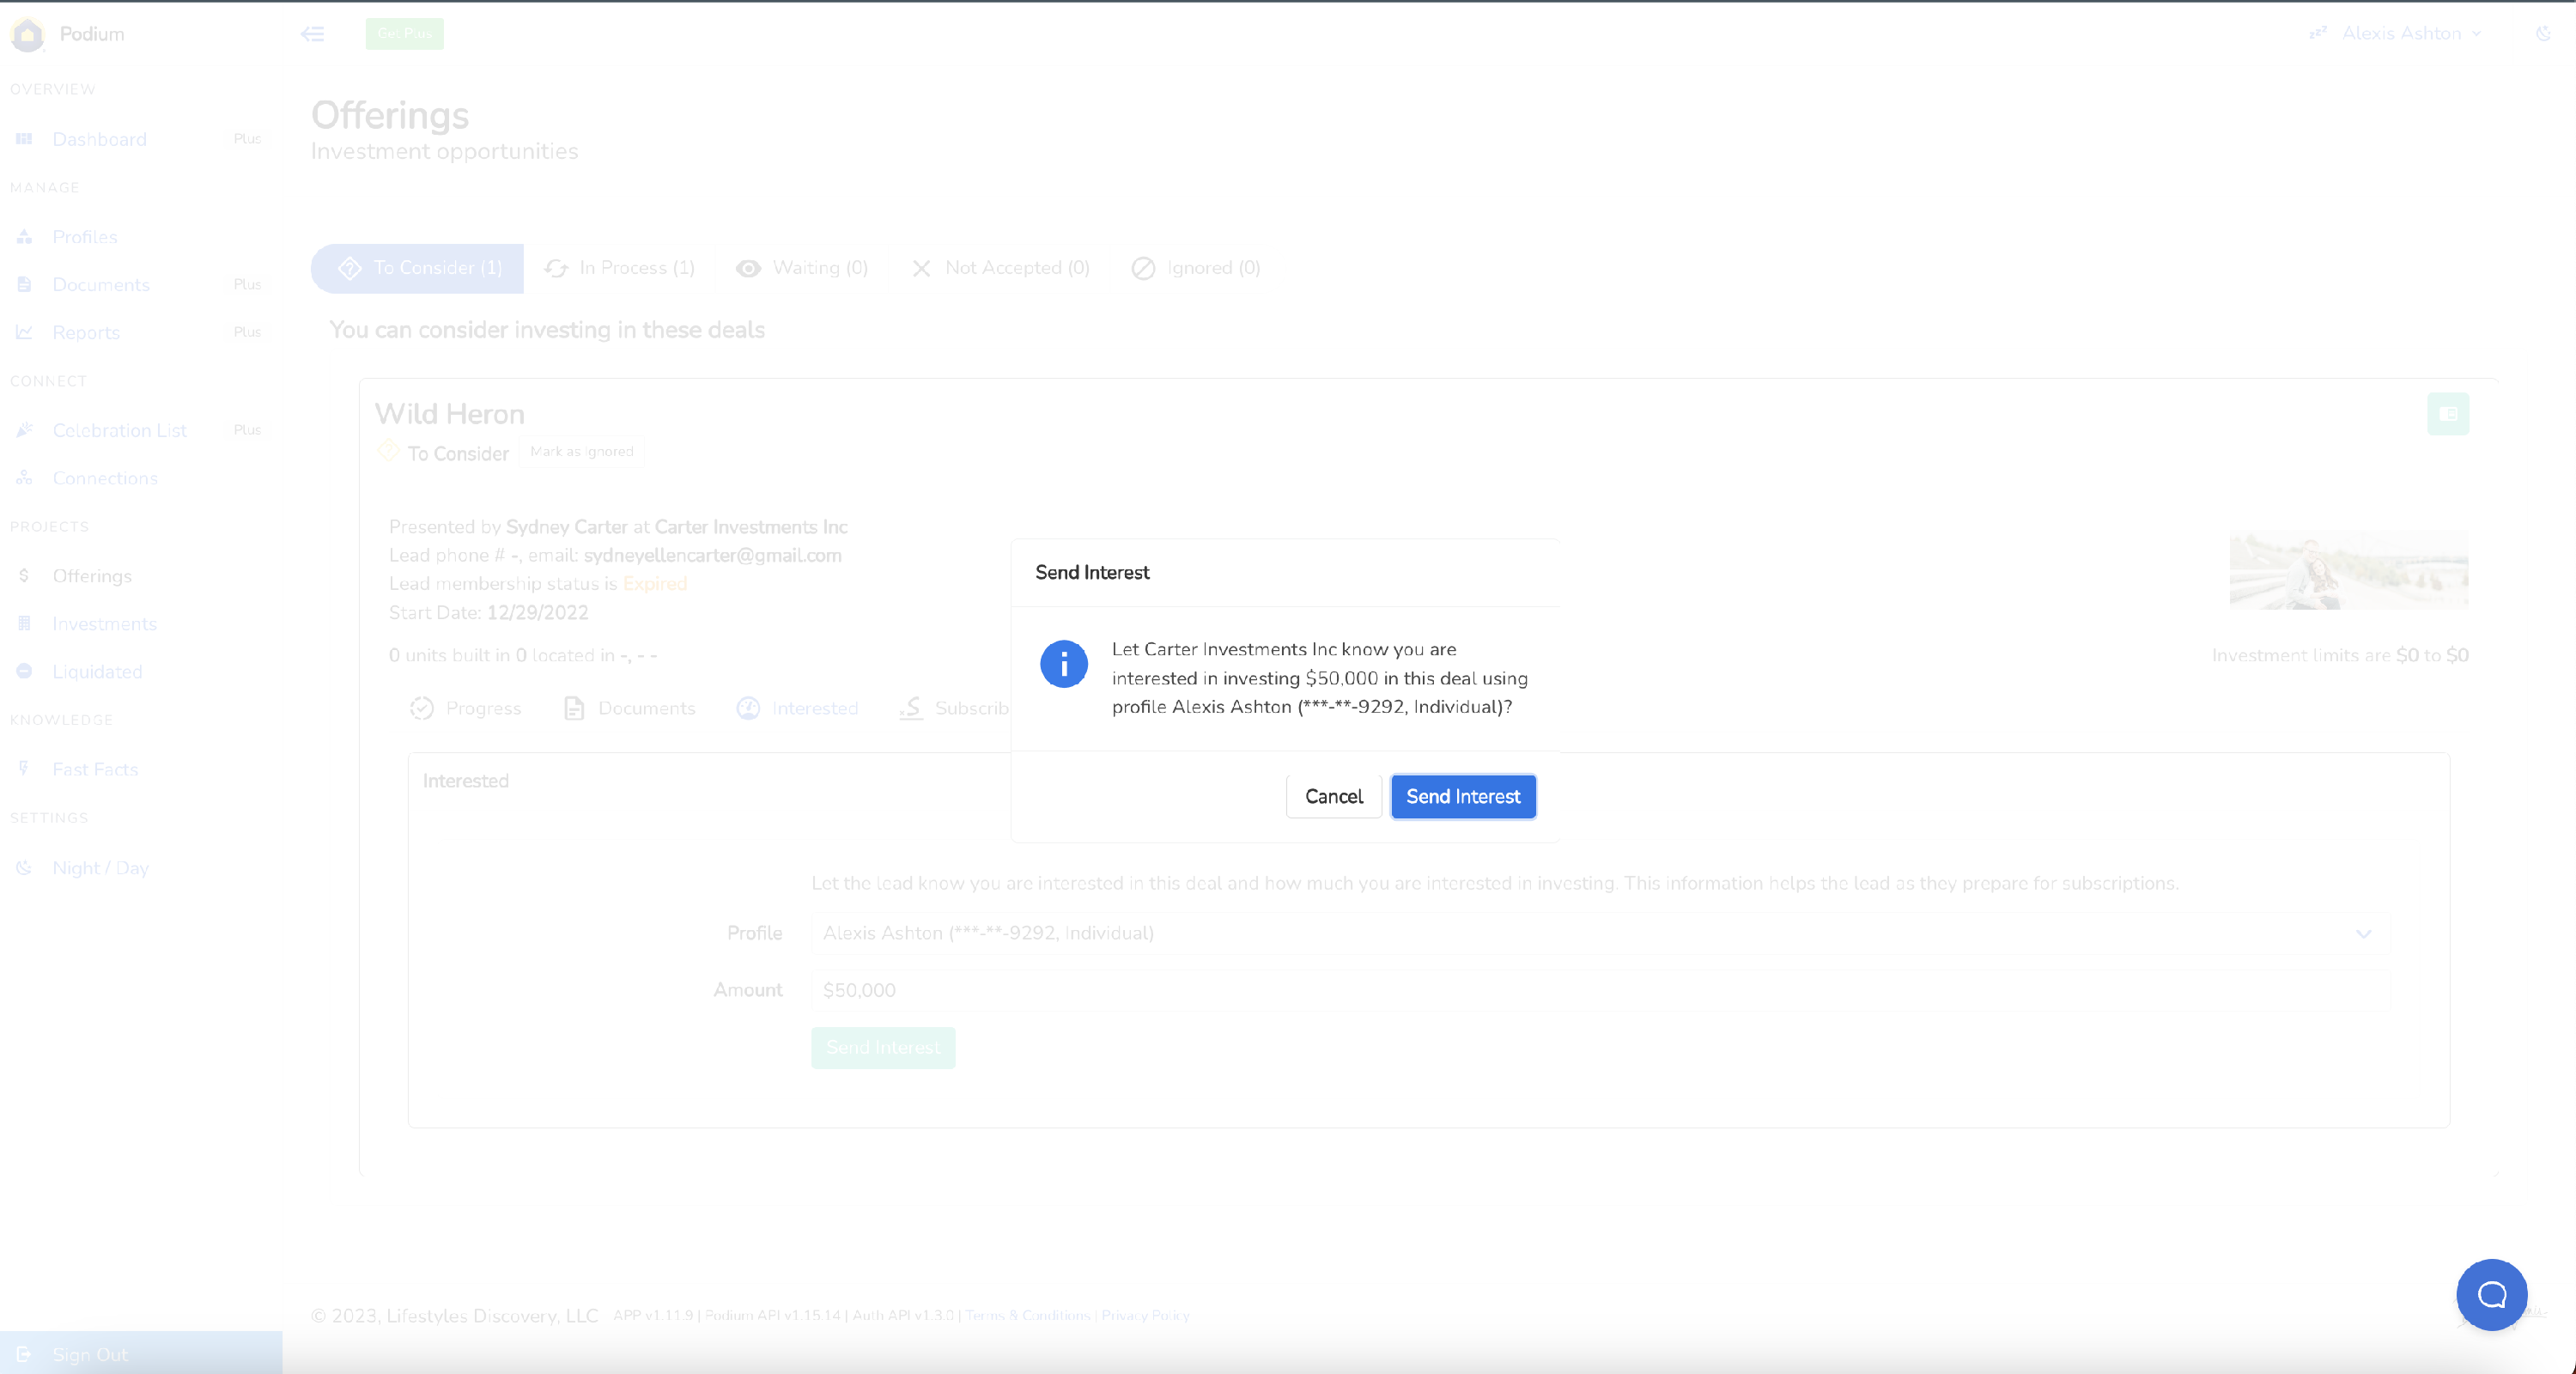
Task: Select the To Consider (1) tab
Action: tap(417, 268)
